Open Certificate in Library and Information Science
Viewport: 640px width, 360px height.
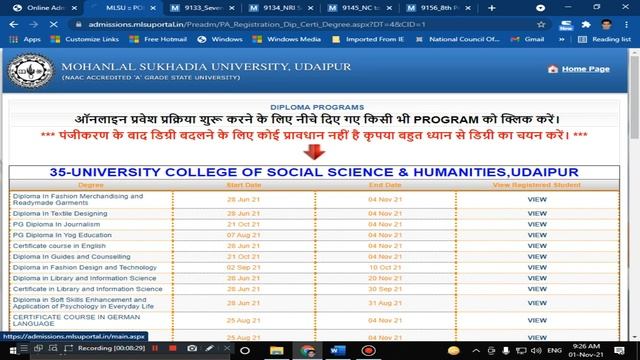coord(88,289)
